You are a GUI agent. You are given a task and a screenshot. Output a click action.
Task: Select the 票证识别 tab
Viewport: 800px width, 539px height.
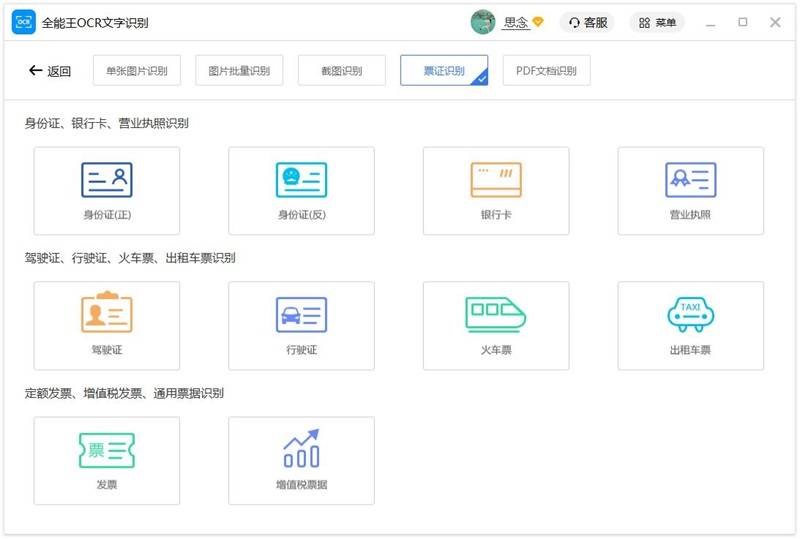444,70
